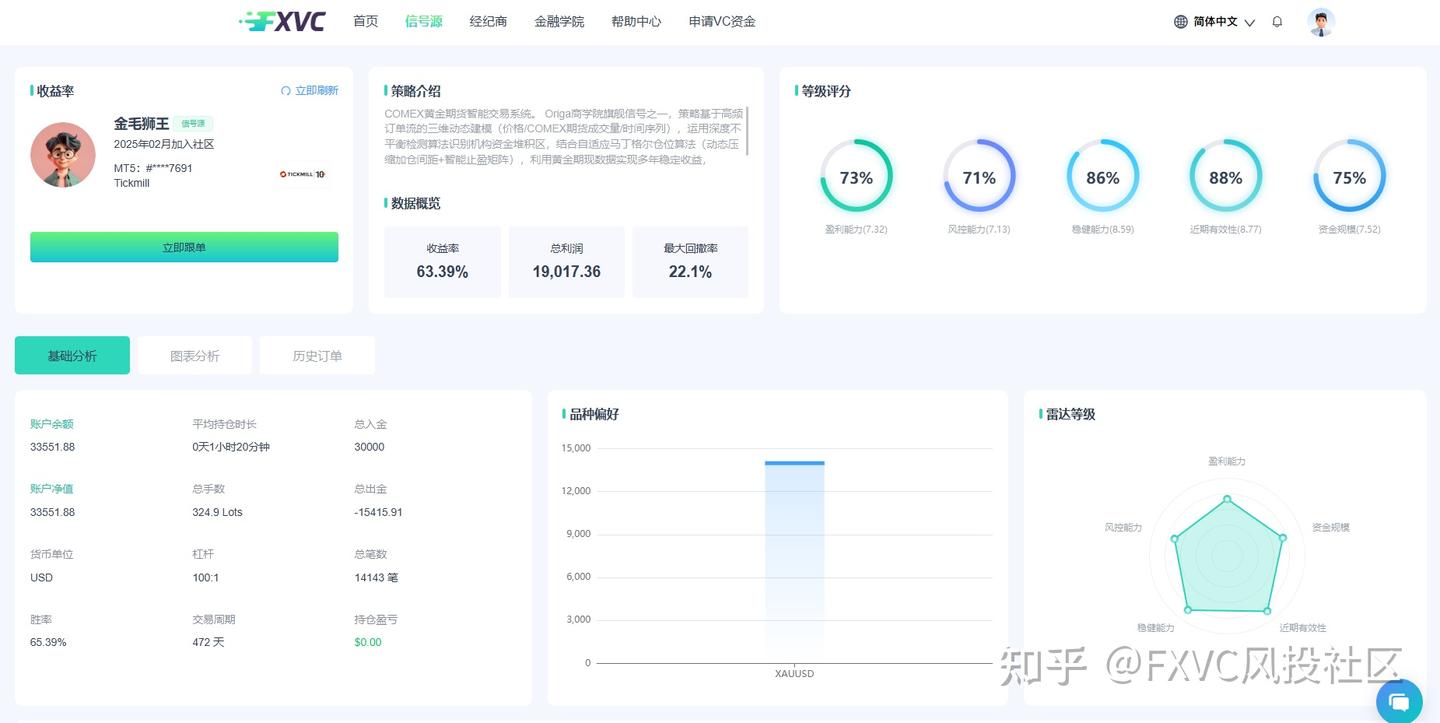Click the 最大回撤率 22.1% card

690,262
